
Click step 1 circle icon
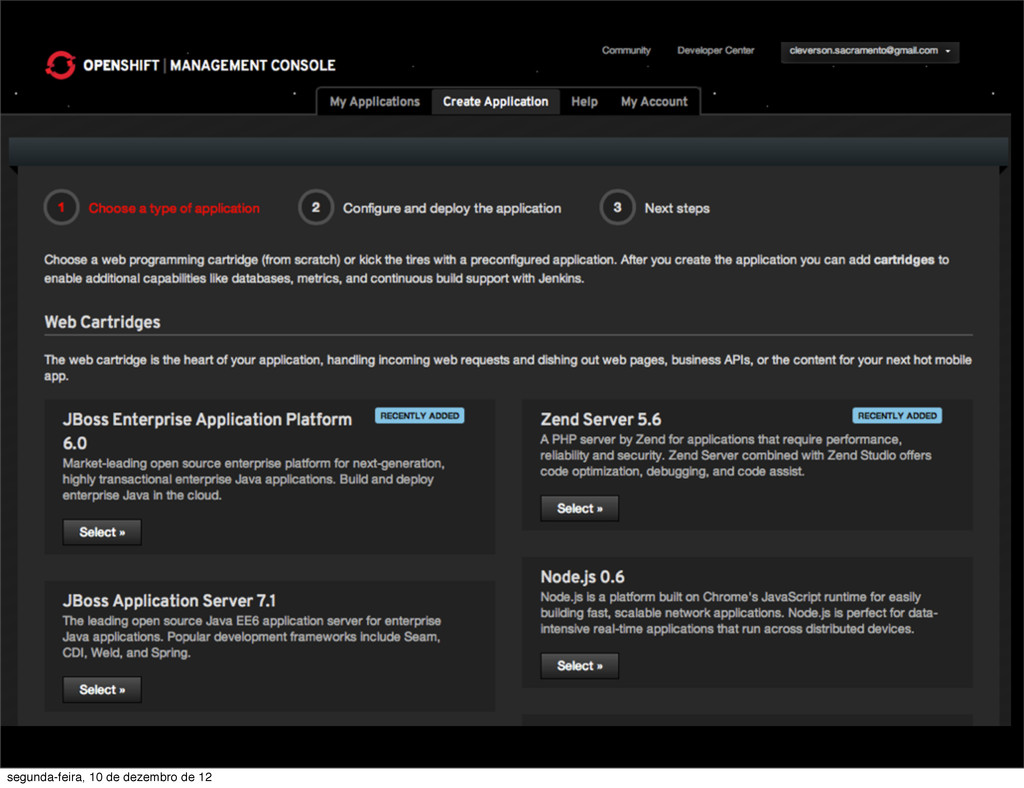pyautogui.click(x=61, y=208)
